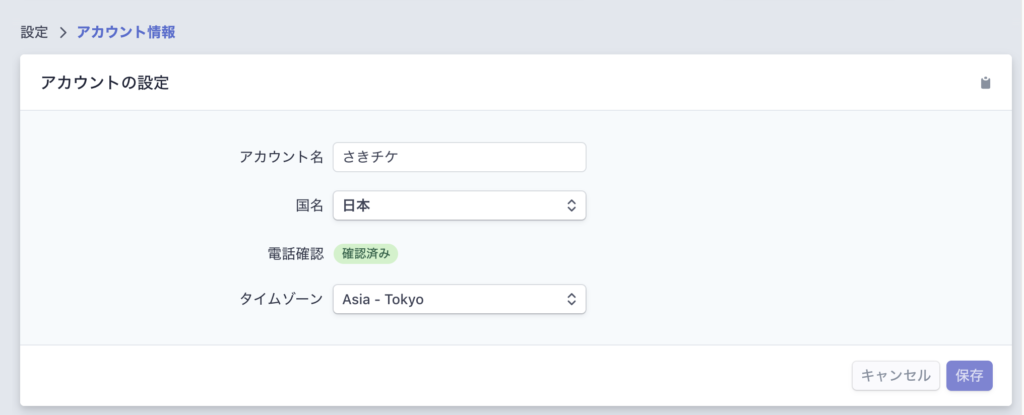Click the up-down arrows on タイムゾーン selector
The height and width of the screenshot is (415, 1024).
571,299
